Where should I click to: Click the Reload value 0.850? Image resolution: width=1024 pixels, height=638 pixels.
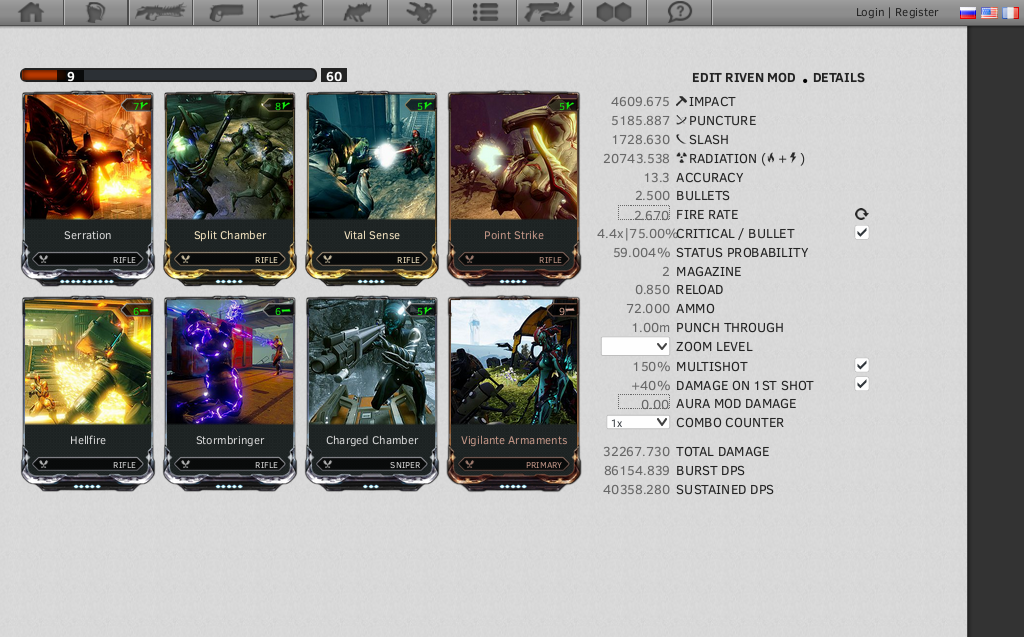652,289
